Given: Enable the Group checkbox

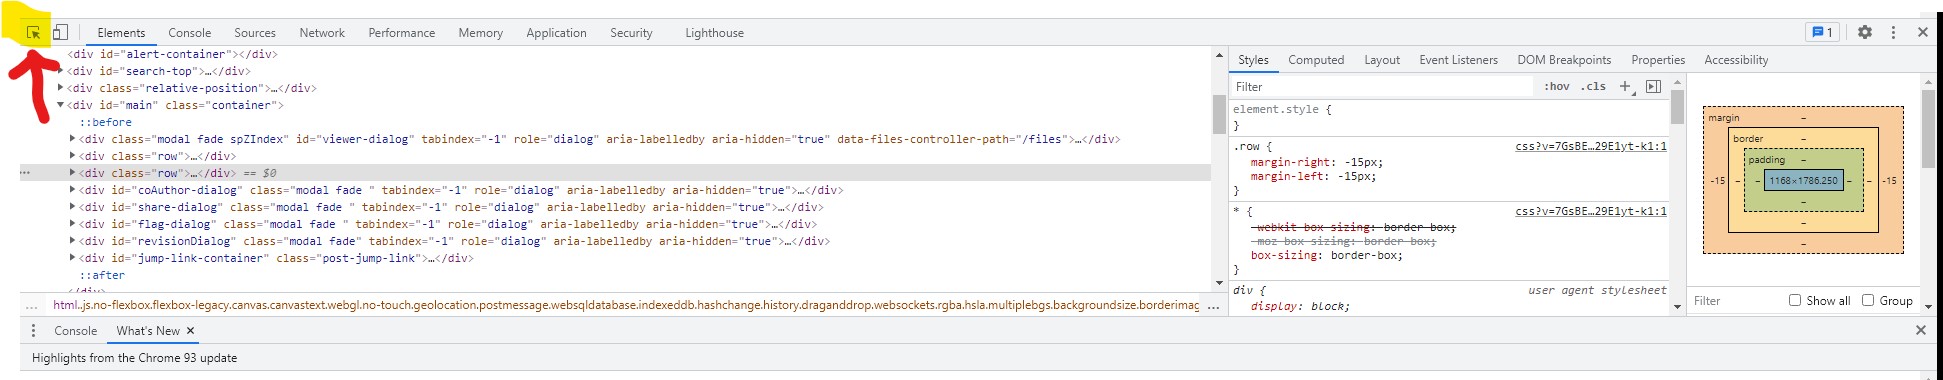Looking at the screenshot, I should tap(1868, 300).
